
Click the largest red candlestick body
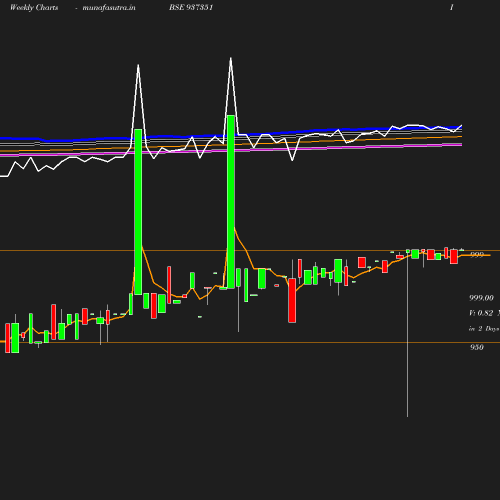tap(292, 300)
